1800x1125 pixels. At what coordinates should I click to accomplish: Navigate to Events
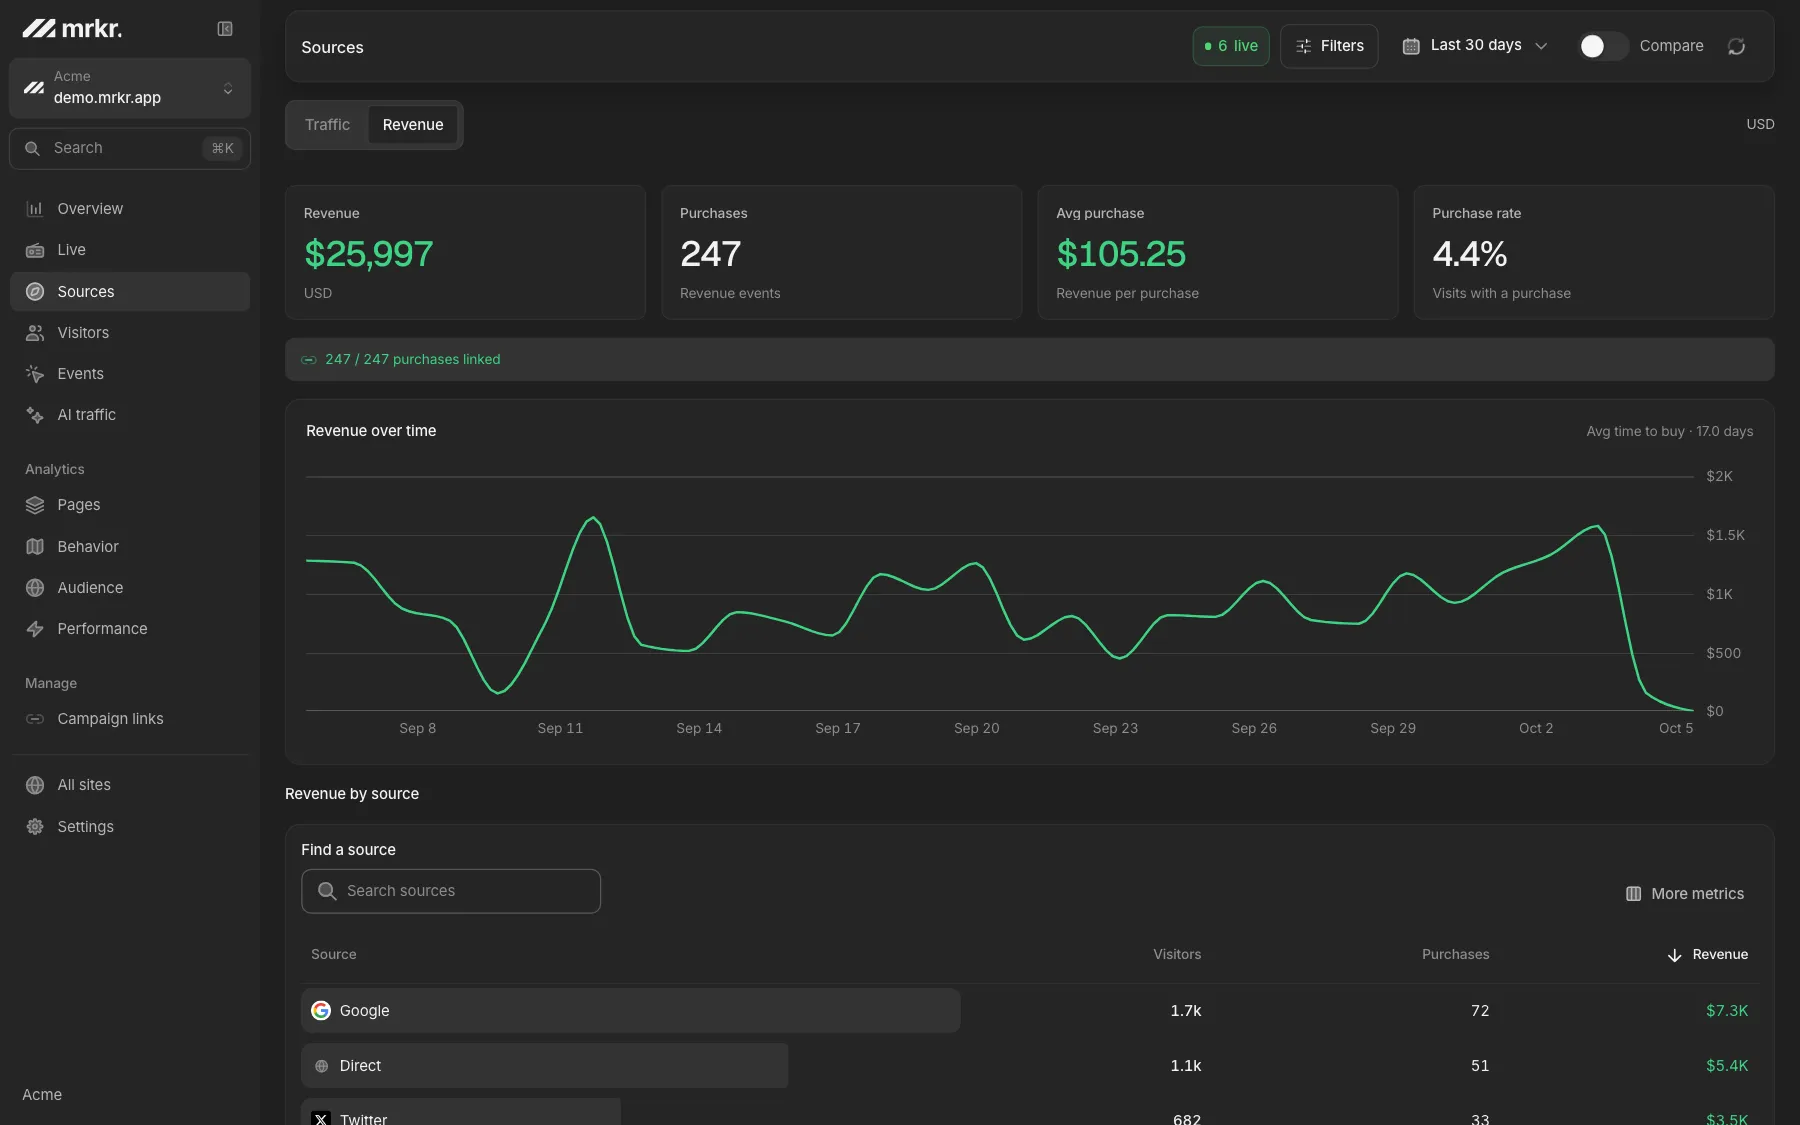tap(130, 374)
